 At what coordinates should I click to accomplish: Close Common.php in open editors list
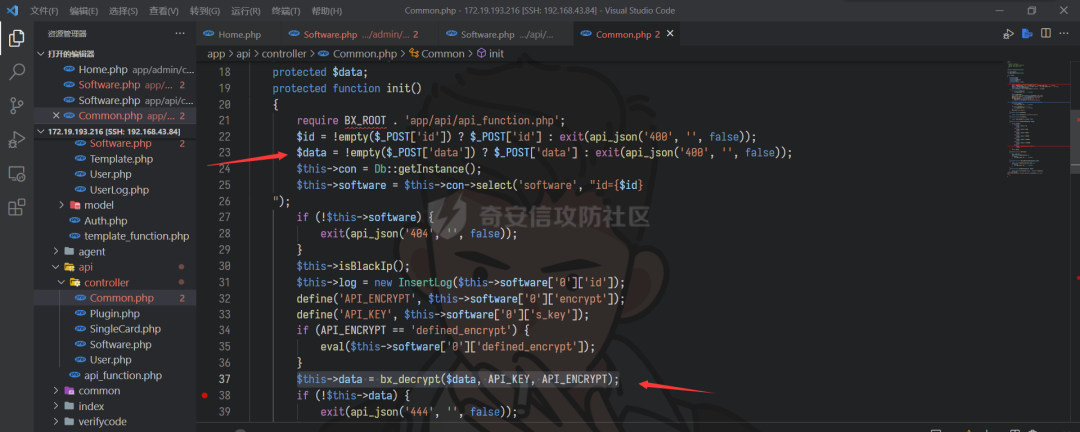[56, 115]
